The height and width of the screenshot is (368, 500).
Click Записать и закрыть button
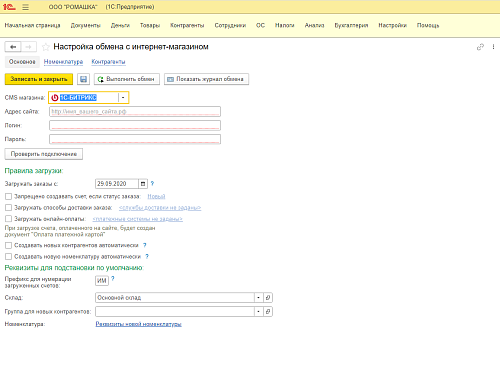point(39,79)
